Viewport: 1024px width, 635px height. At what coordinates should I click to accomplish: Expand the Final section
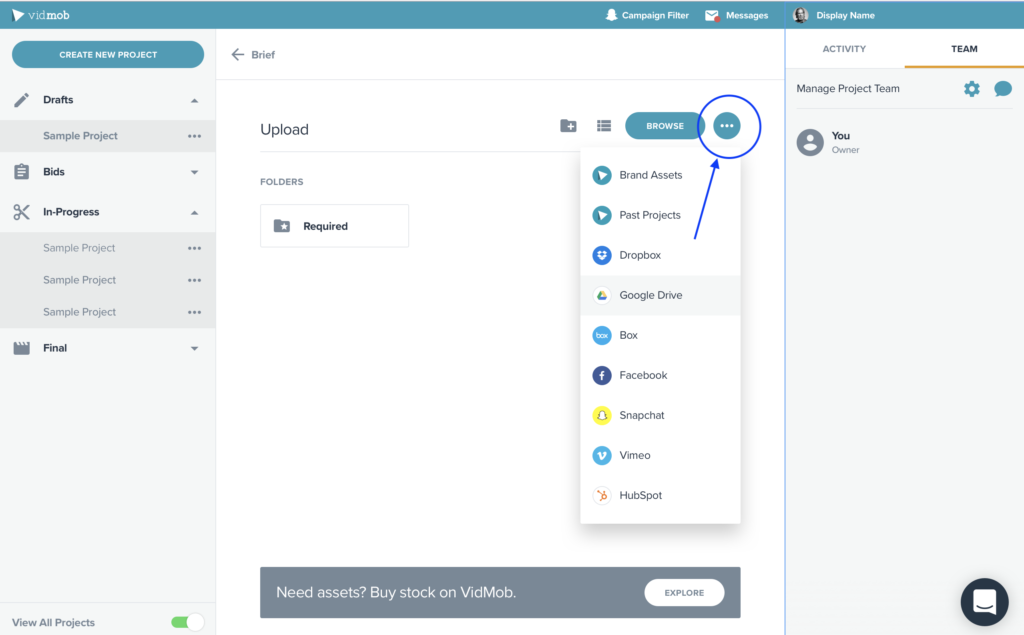point(194,349)
